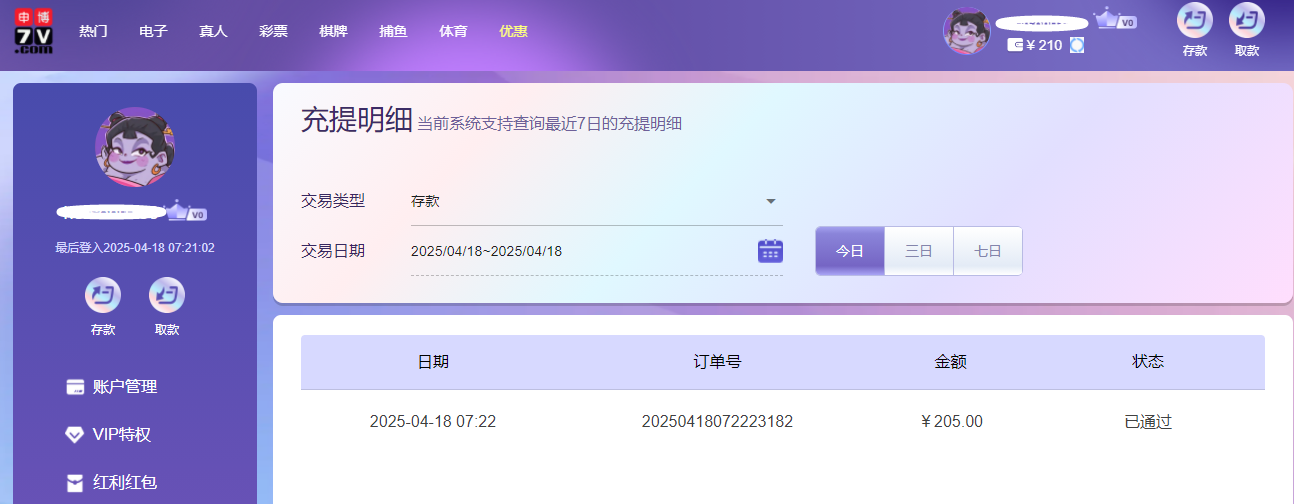Click the sidebar withdraw (取款) icon

point(167,296)
